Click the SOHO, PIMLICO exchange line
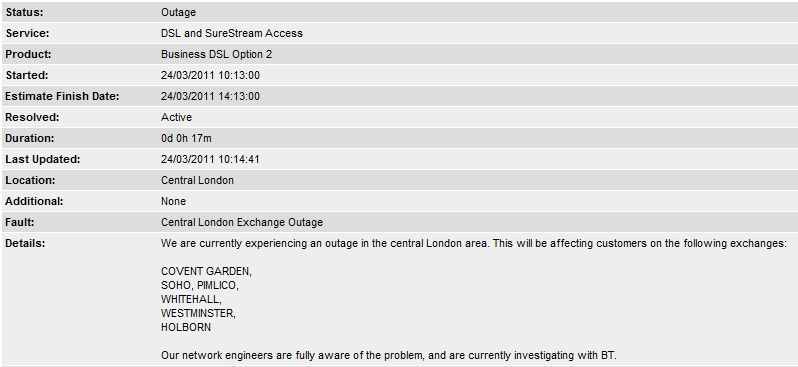 pyautogui.click(x=200, y=285)
